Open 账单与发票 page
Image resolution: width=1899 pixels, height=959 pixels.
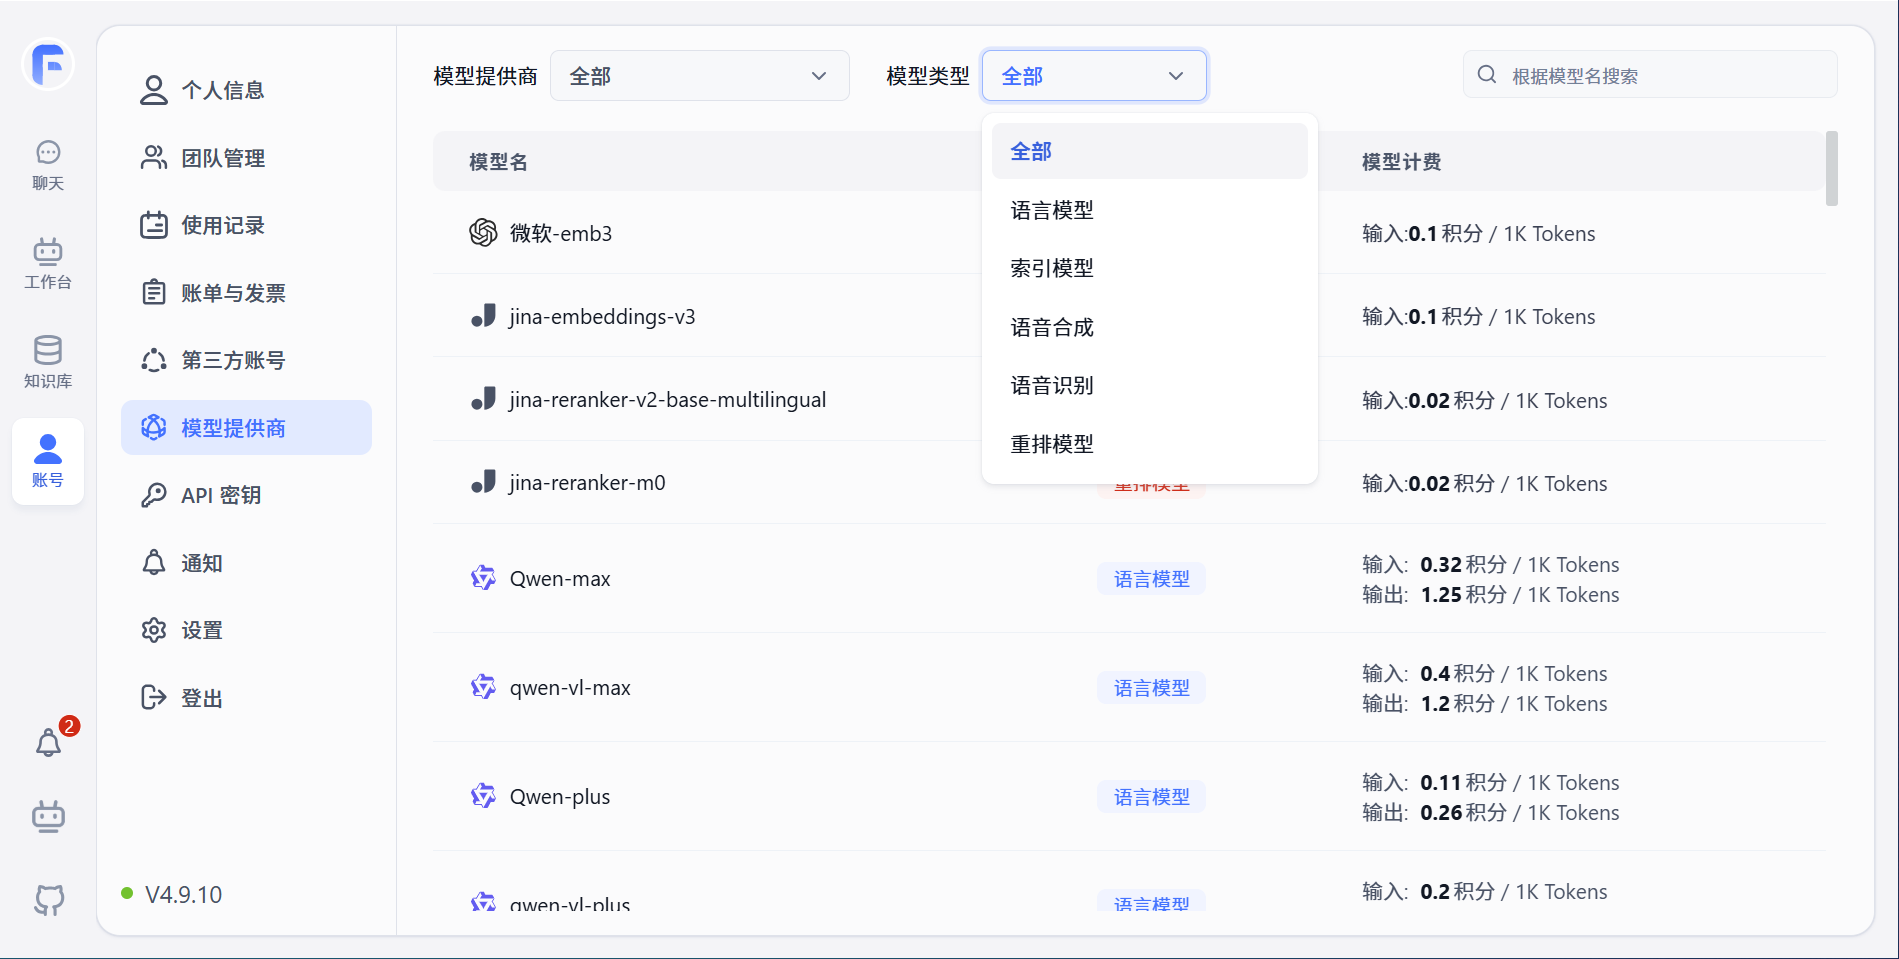coord(246,293)
